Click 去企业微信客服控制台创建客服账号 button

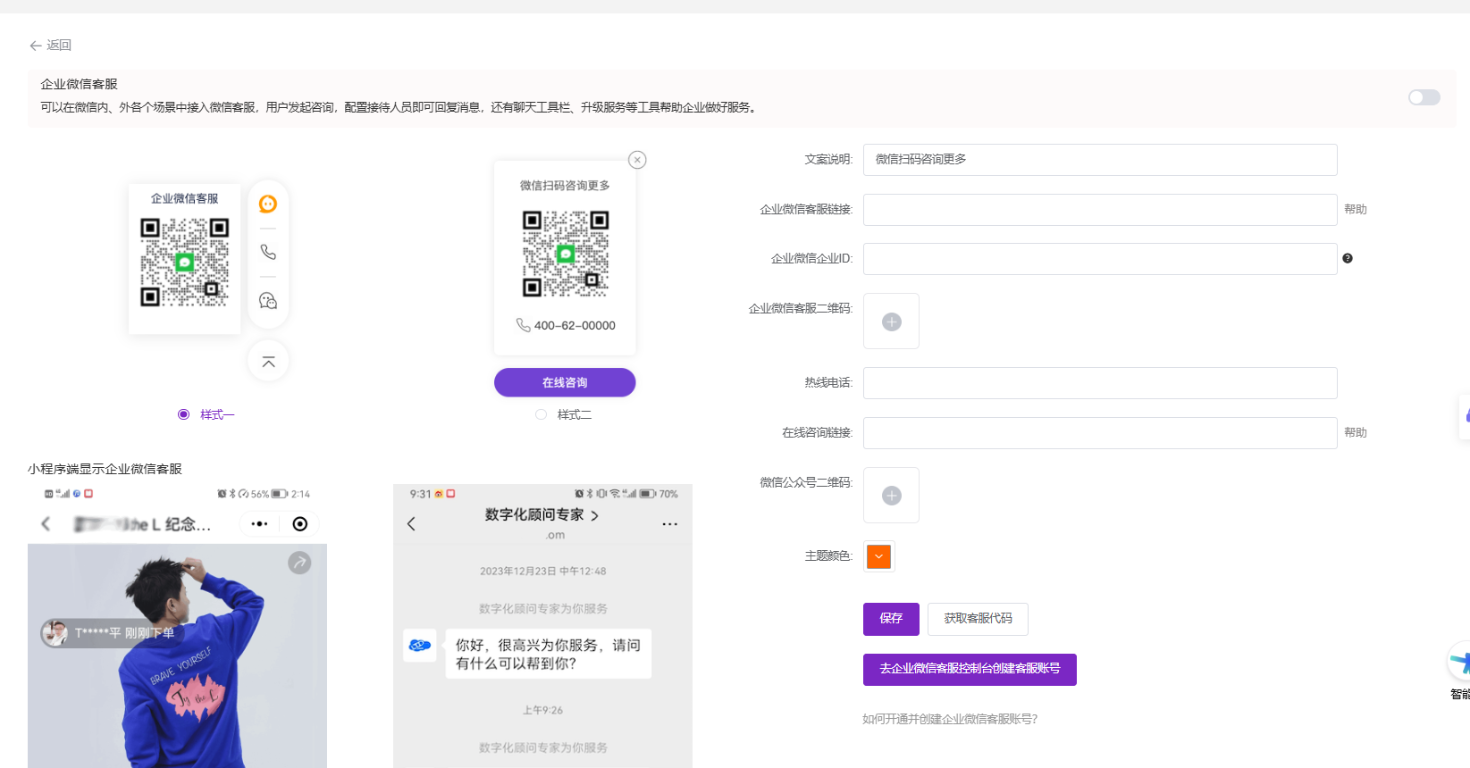(969, 669)
